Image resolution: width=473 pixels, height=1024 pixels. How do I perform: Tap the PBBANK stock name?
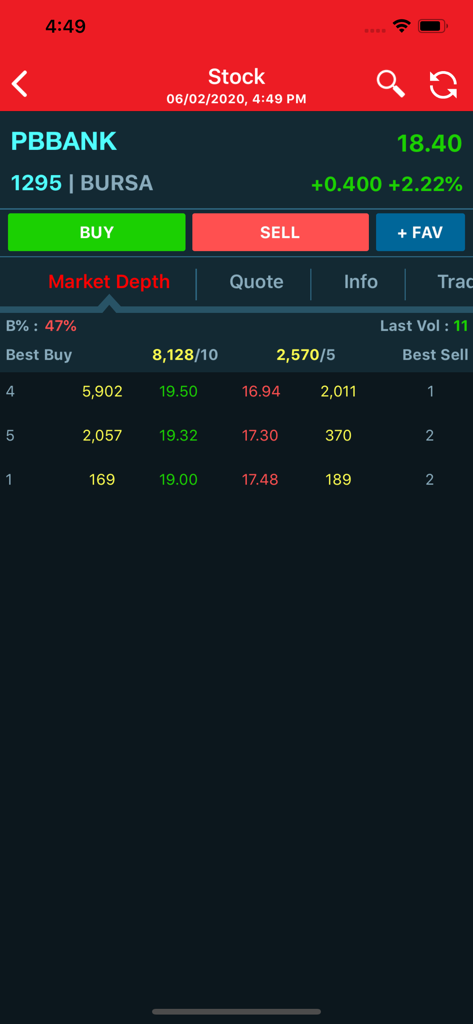coord(63,142)
